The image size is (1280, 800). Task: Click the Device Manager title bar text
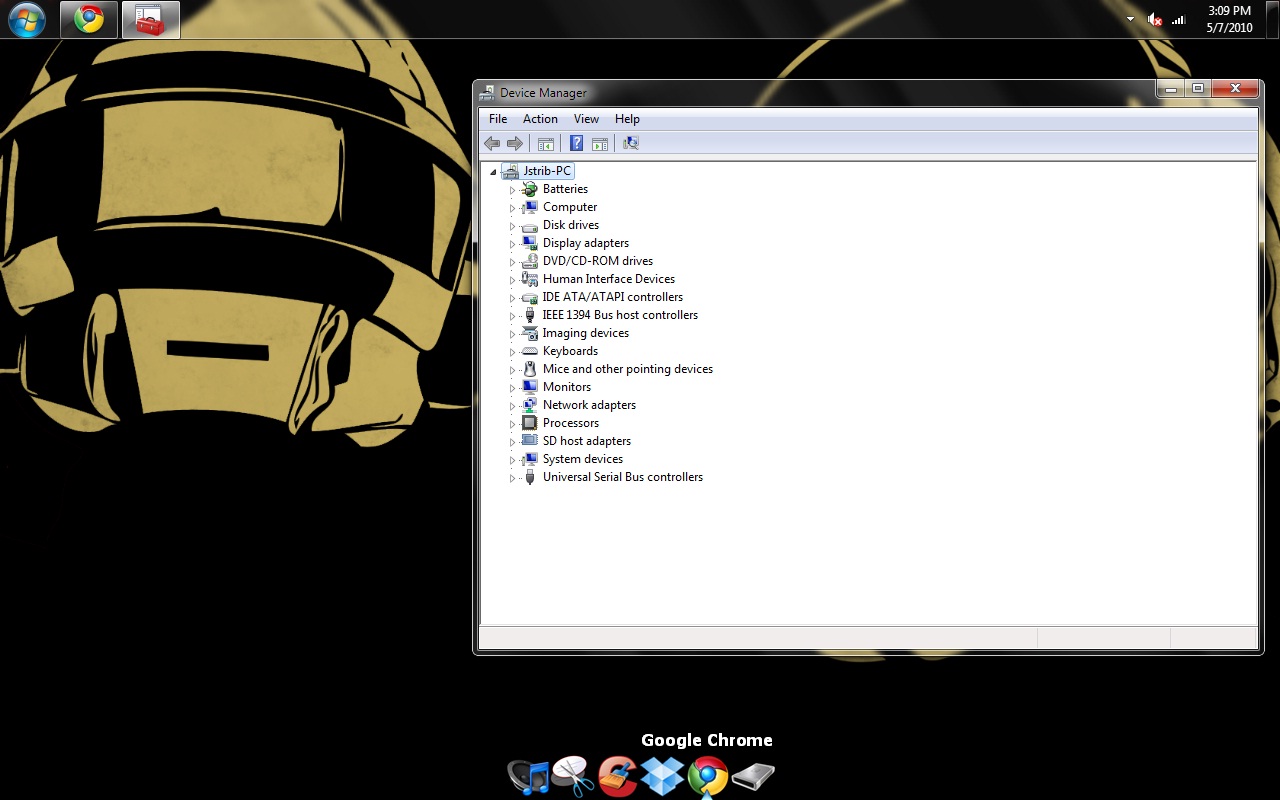543,93
